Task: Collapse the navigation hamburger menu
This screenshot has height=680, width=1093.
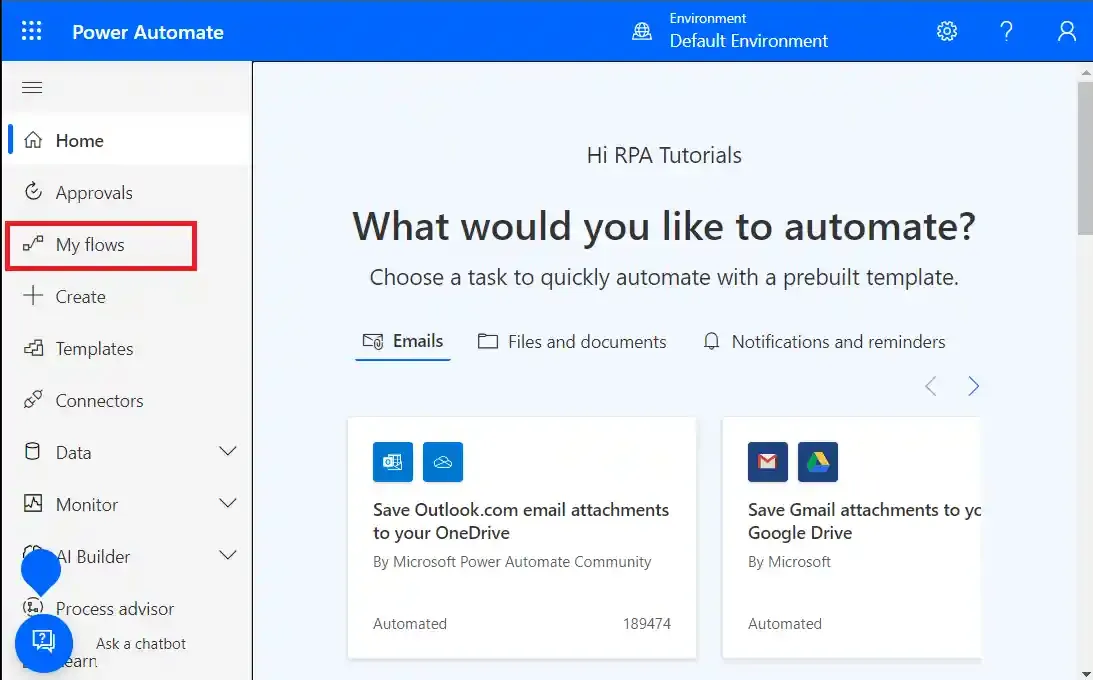Action: pos(32,87)
